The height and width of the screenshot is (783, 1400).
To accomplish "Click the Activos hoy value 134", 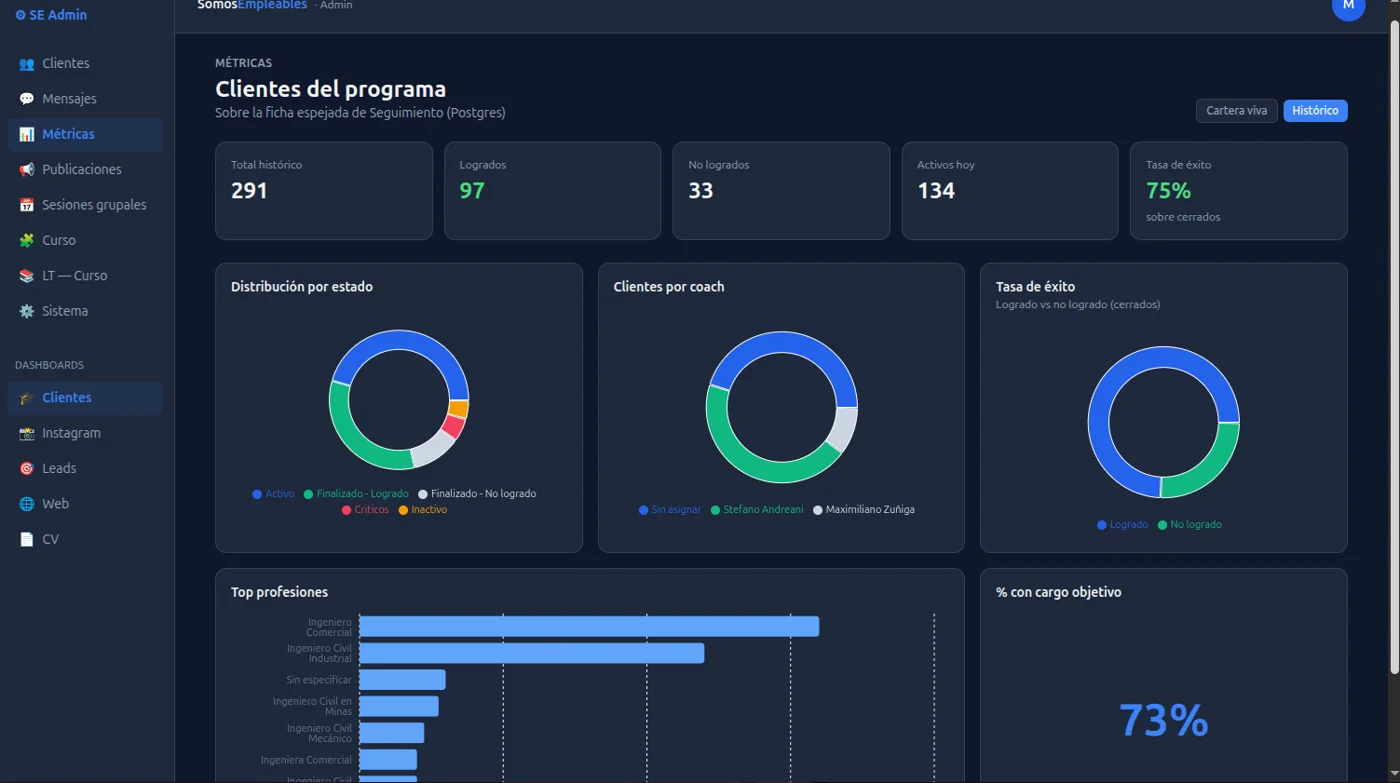I will point(936,191).
